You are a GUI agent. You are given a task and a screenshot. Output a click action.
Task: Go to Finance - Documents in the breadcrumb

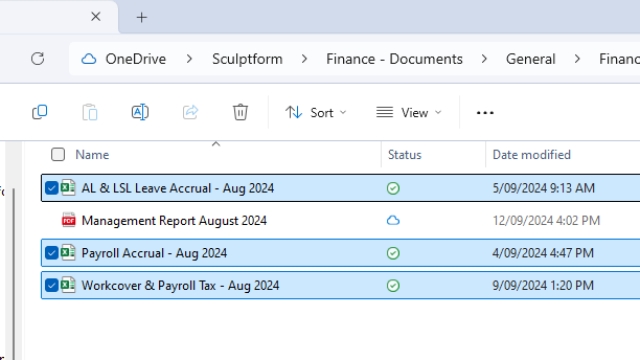click(x=394, y=59)
